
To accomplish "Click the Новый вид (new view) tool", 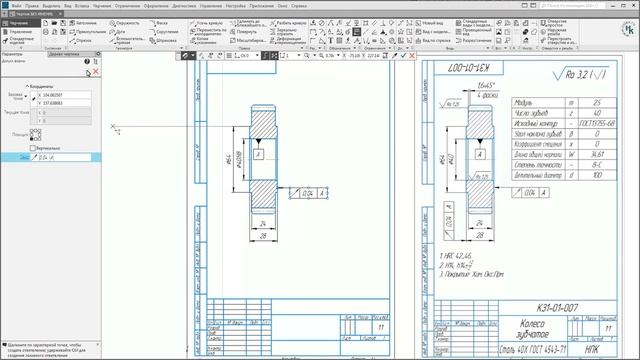I will tap(429, 23).
